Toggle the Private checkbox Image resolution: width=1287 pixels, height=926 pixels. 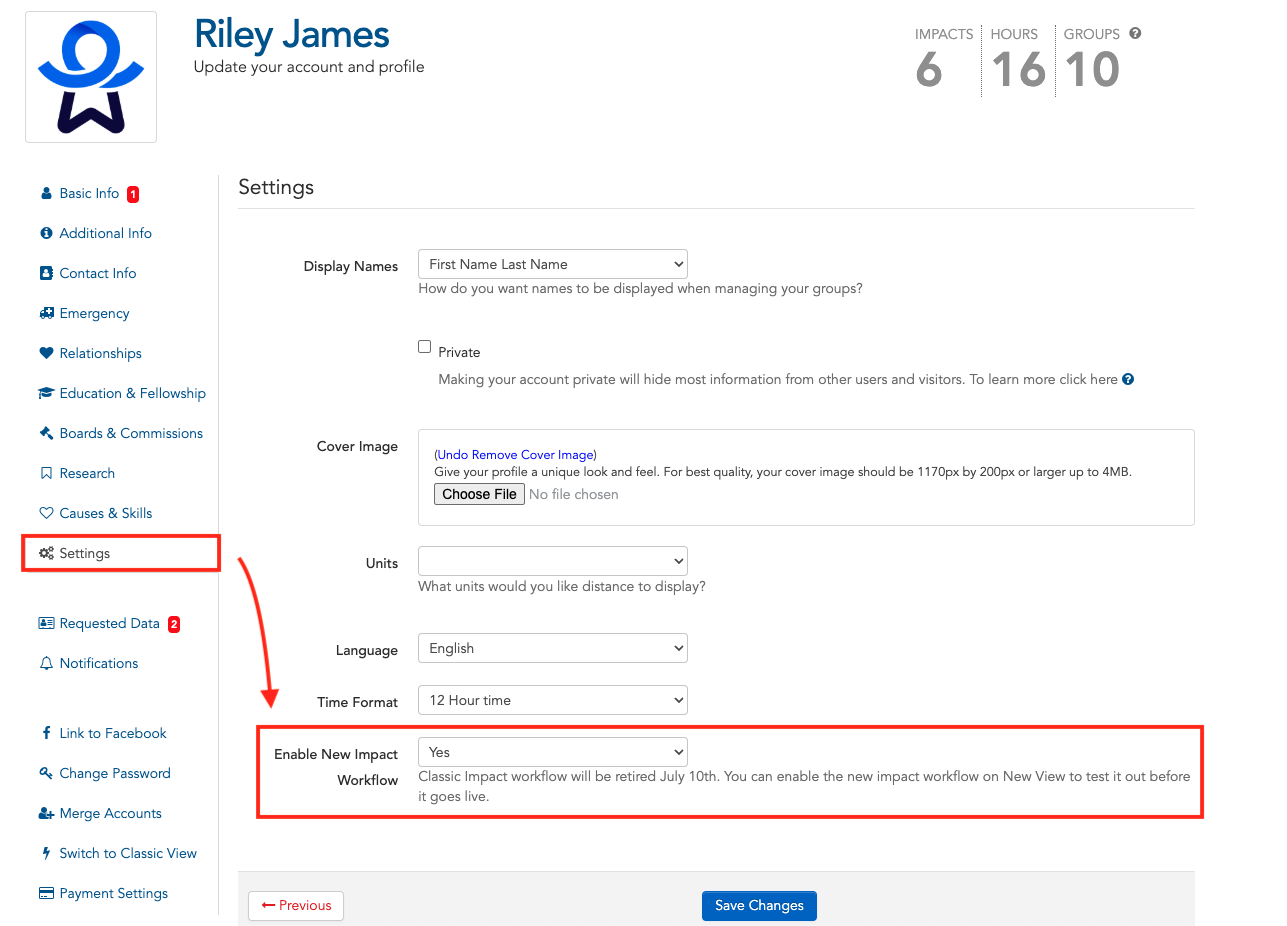(x=425, y=347)
